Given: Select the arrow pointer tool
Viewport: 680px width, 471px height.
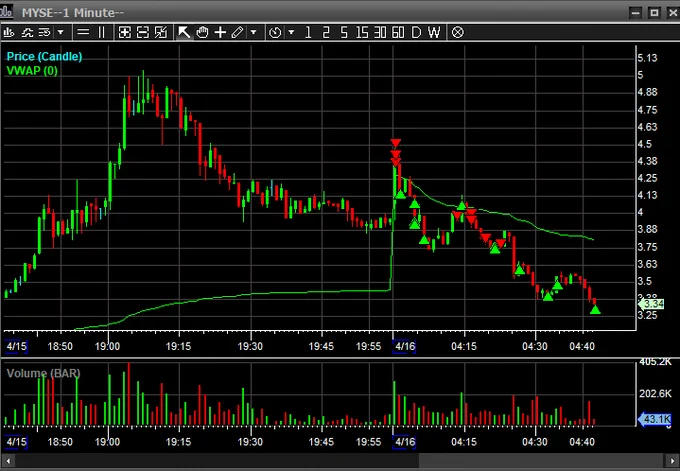Looking at the screenshot, I should (x=184, y=33).
